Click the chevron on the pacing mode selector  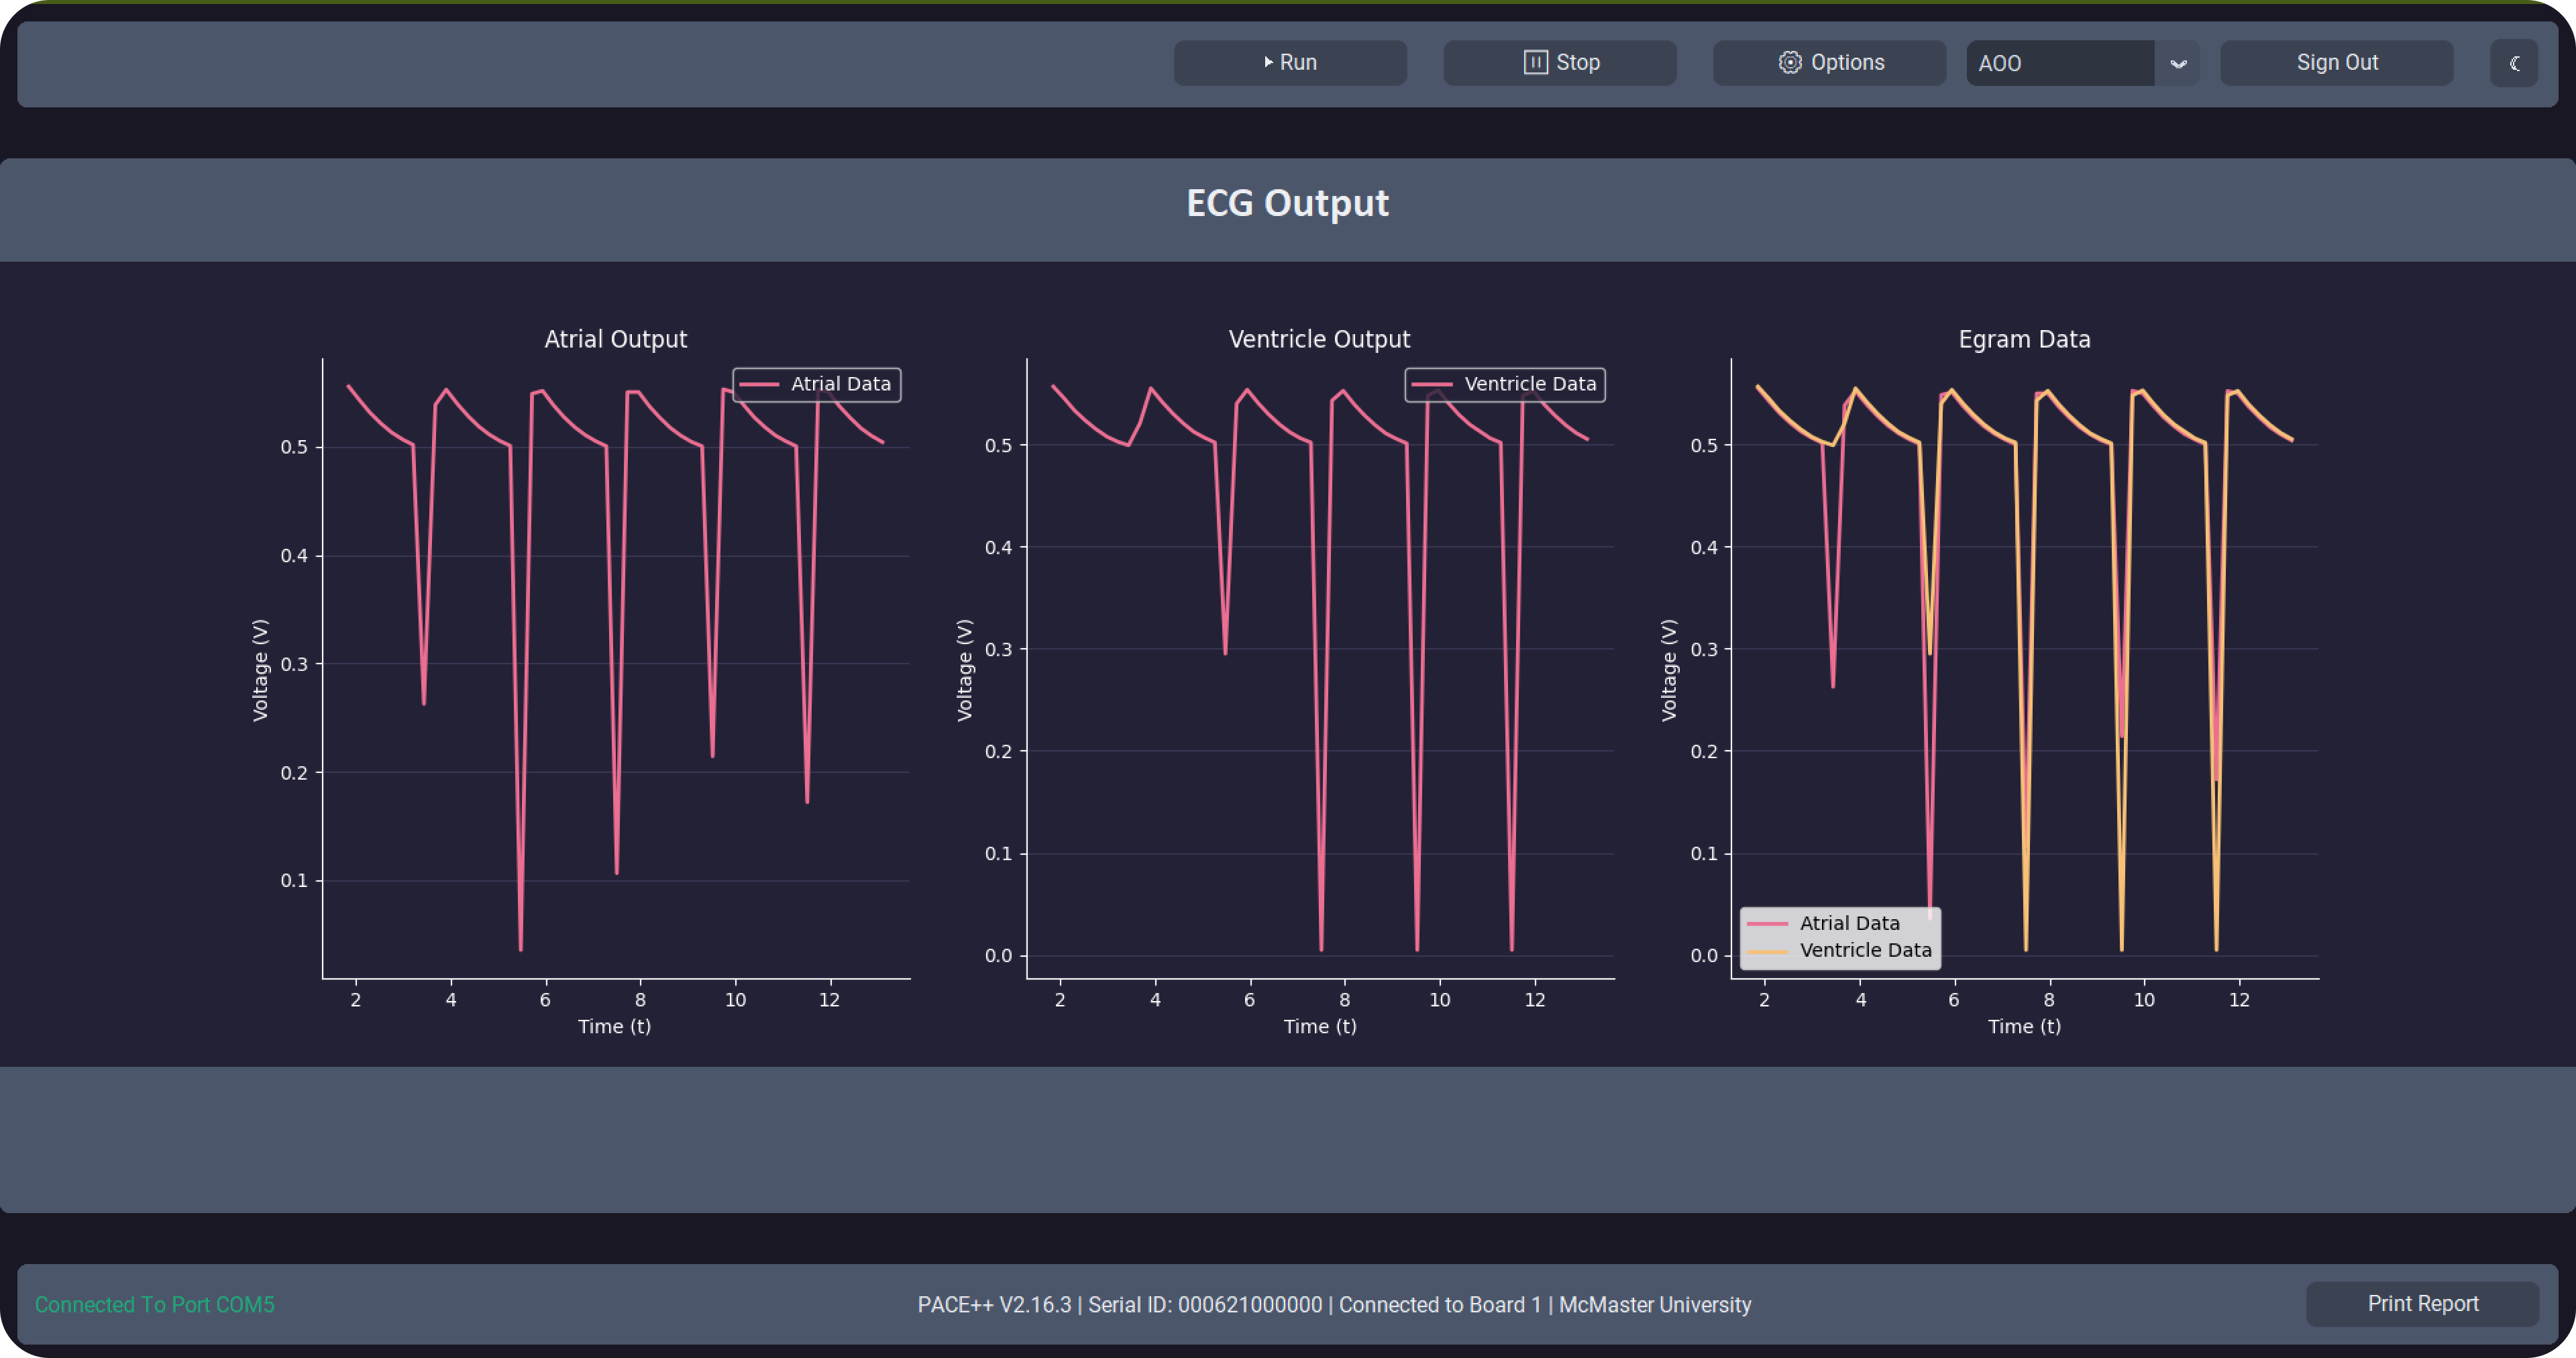(2179, 64)
